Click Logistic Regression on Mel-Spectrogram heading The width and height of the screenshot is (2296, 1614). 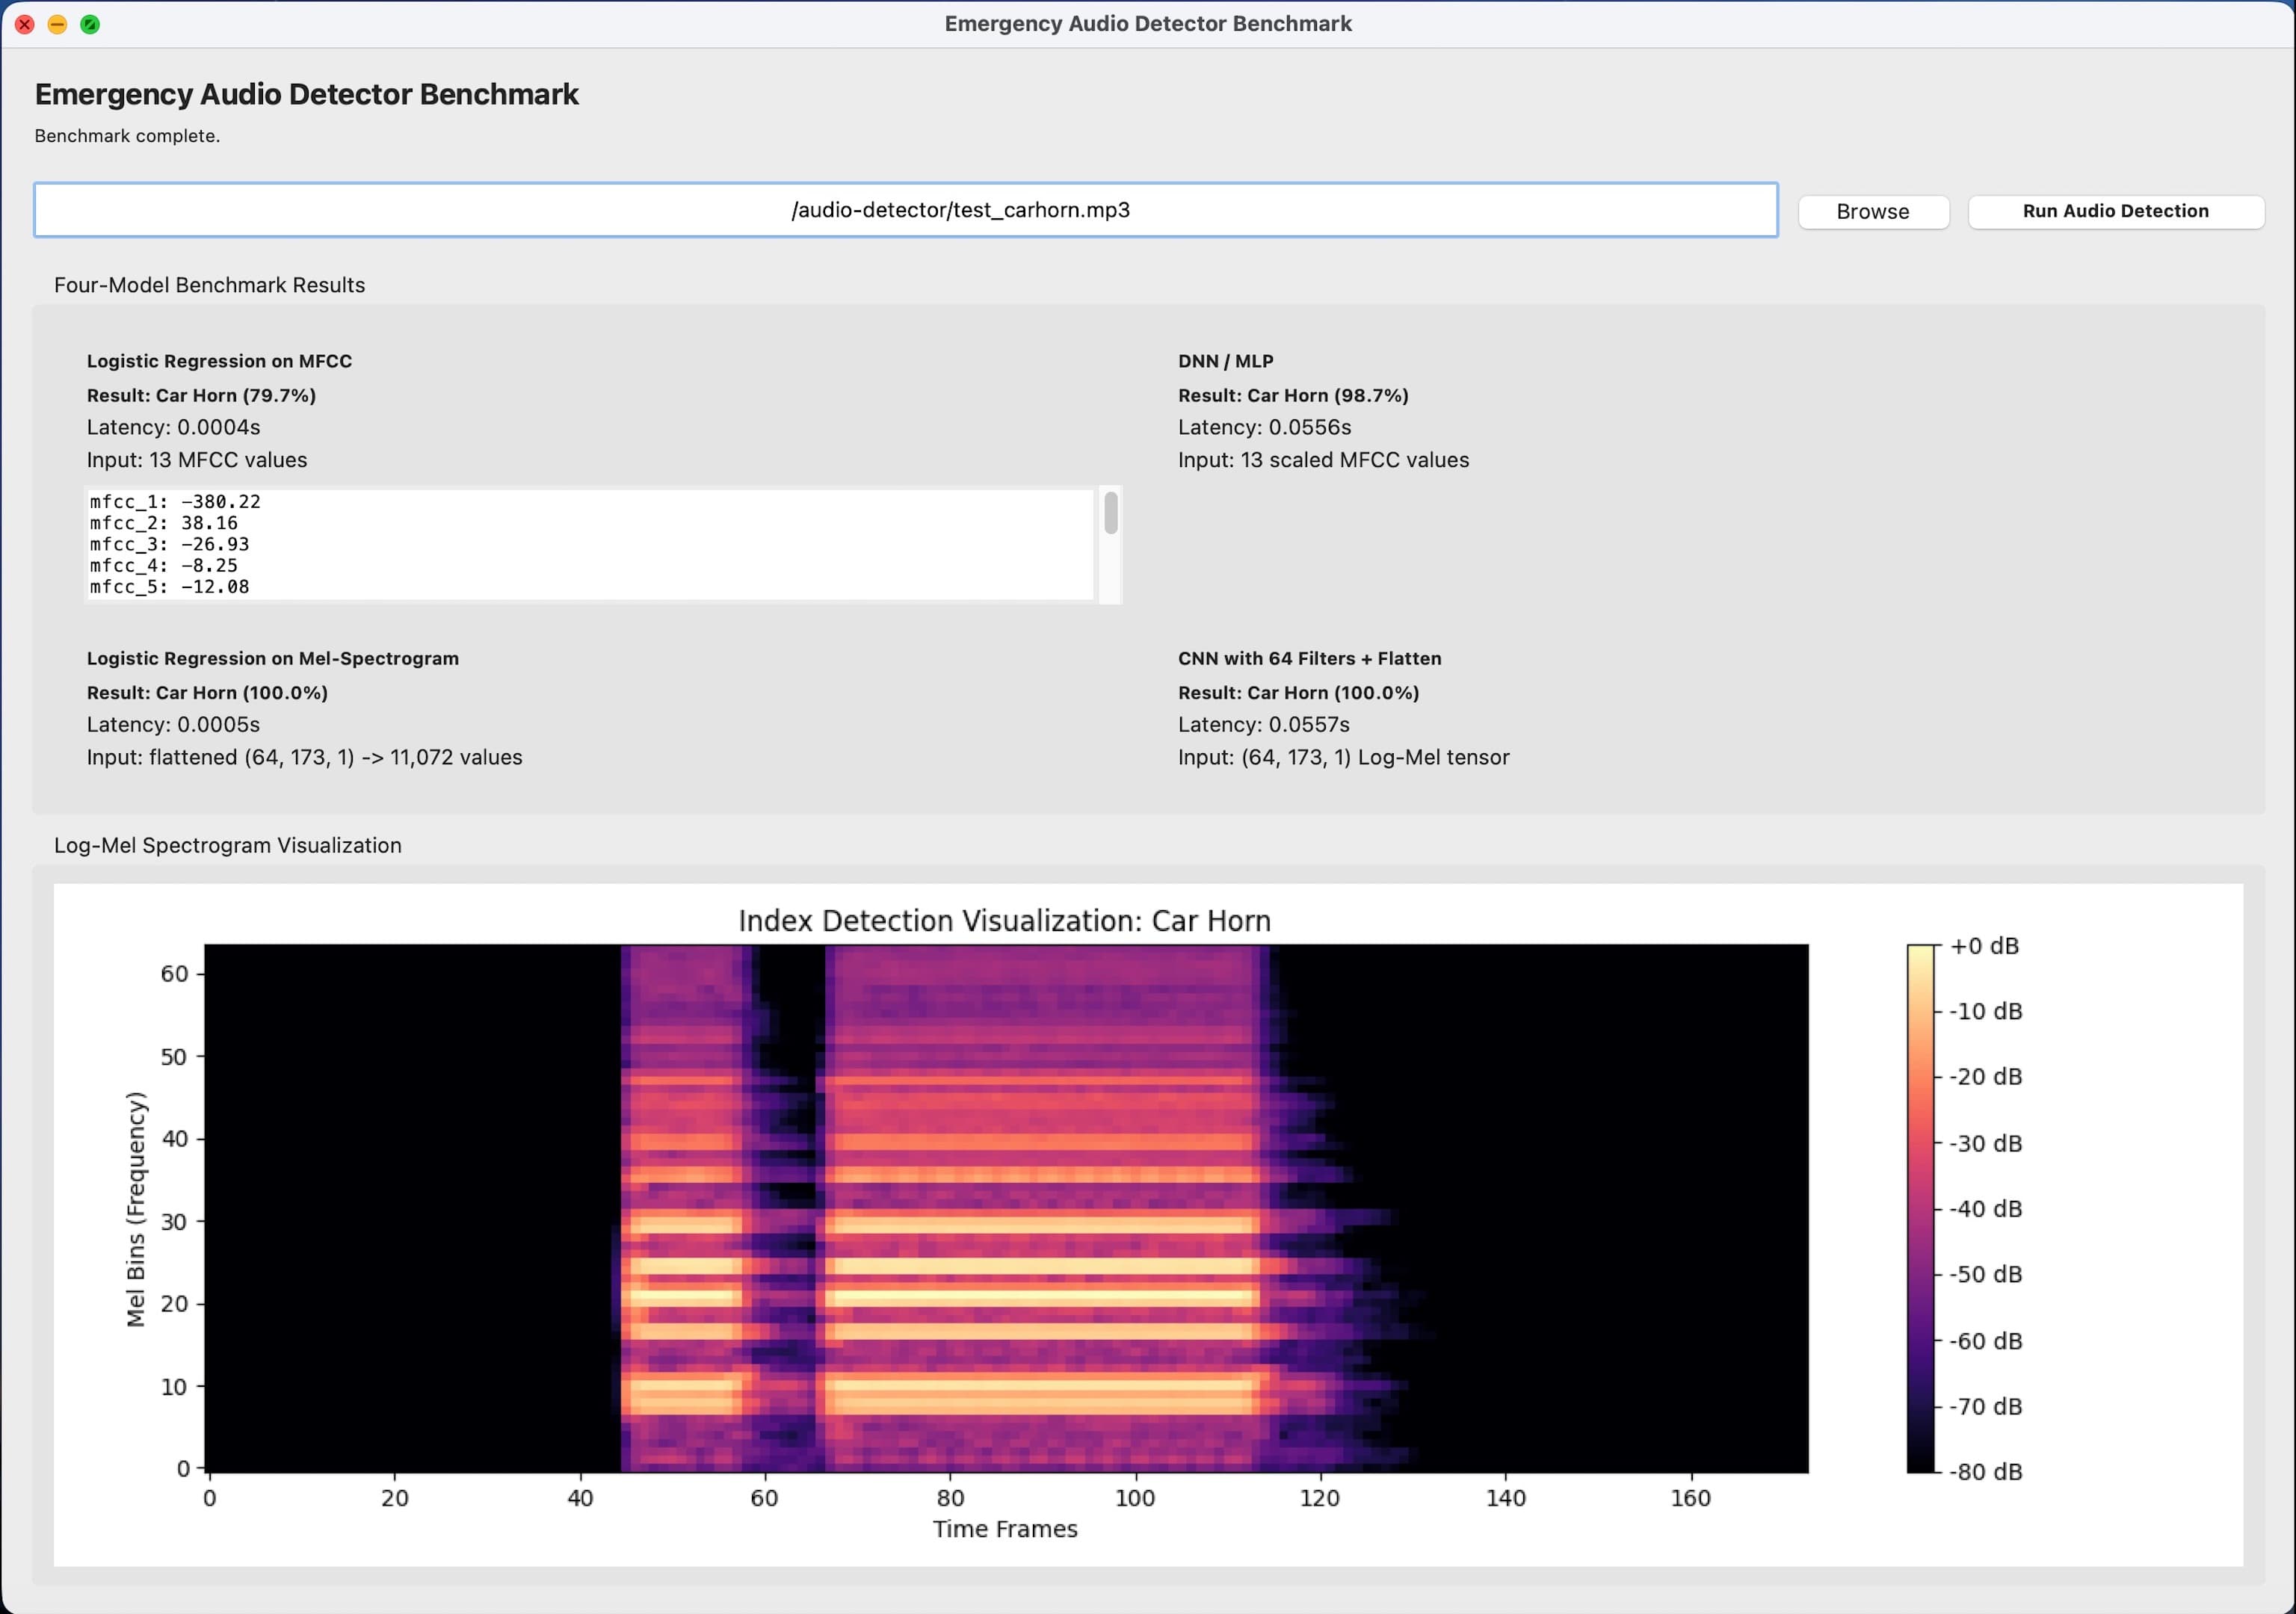point(273,658)
